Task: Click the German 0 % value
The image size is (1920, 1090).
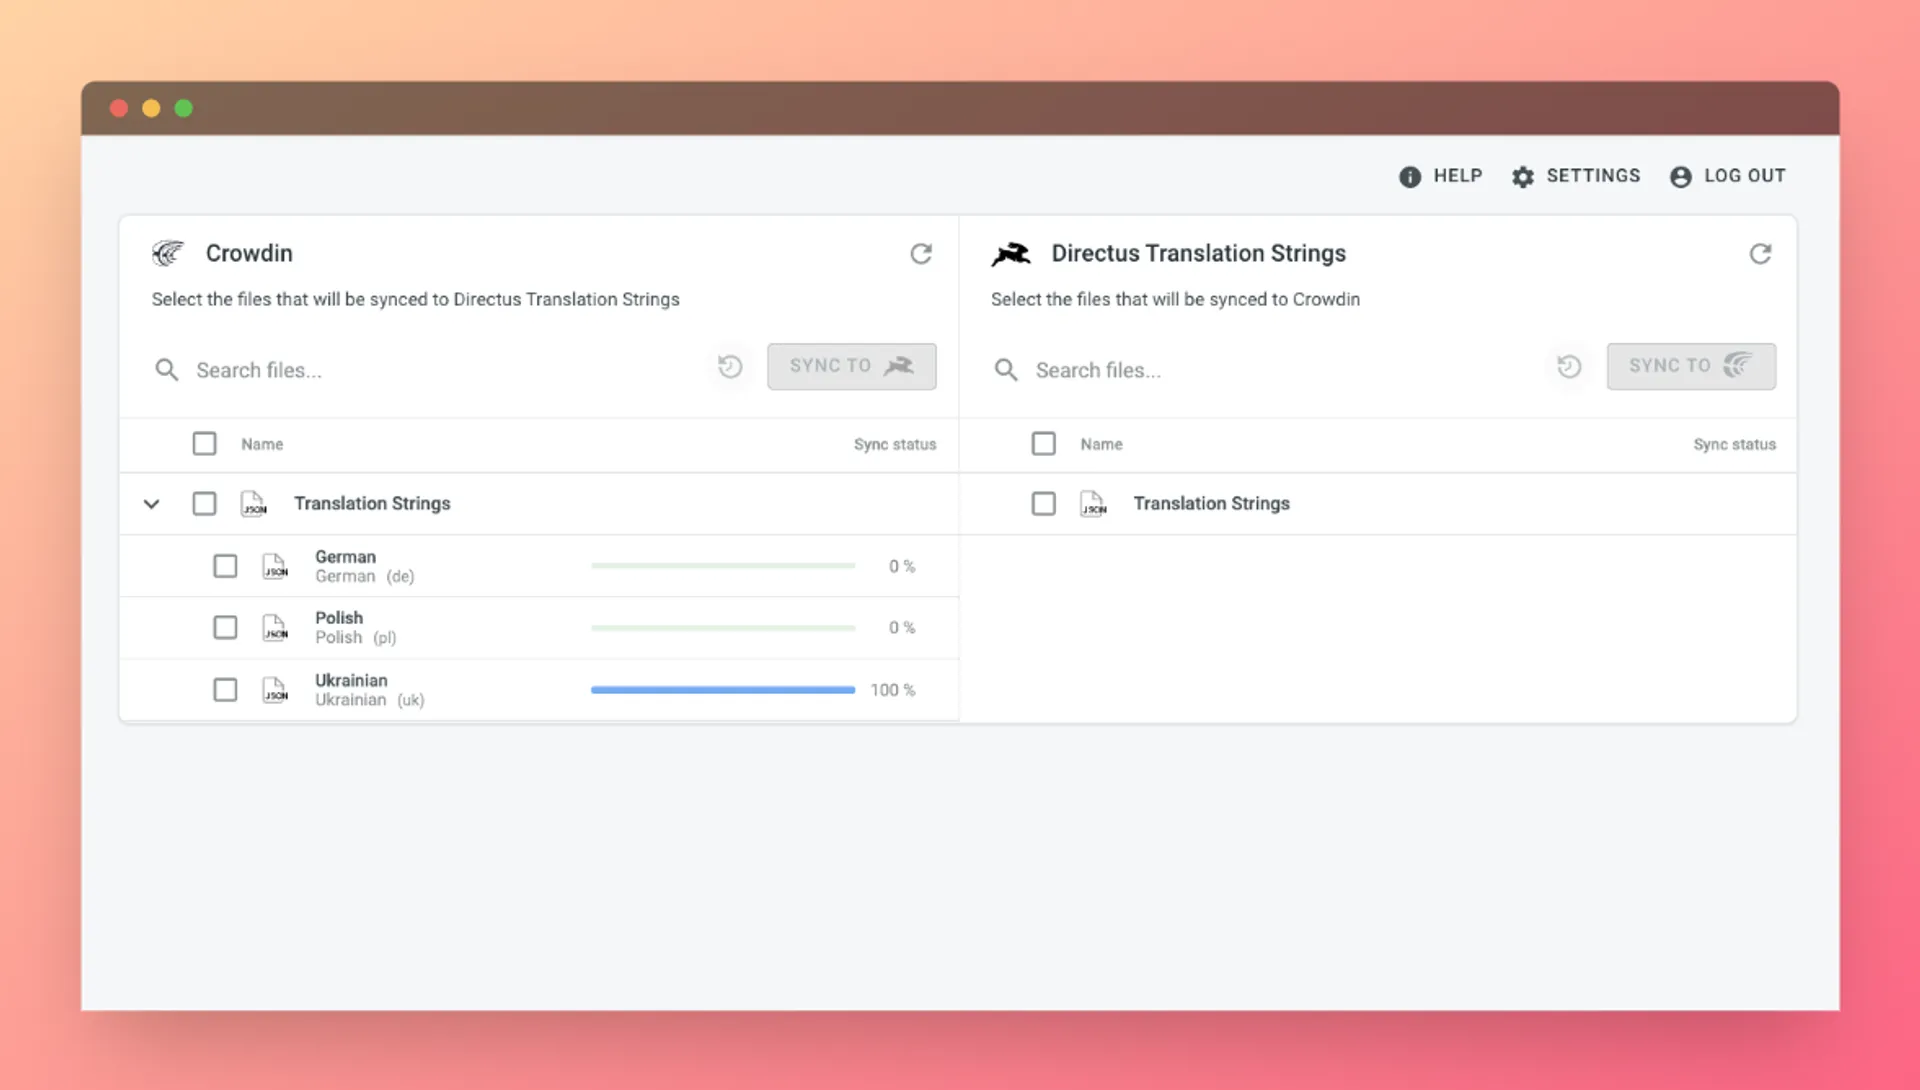Action: [x=902, y=567]
